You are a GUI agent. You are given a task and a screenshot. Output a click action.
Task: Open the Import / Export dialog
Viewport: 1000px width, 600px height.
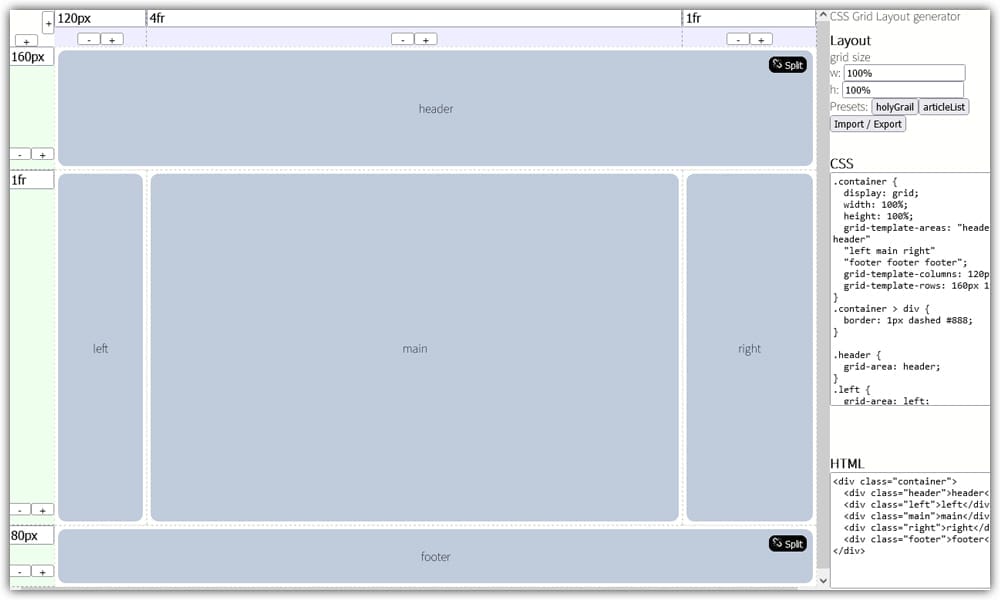pyautogui.click(x=868, y=124)
